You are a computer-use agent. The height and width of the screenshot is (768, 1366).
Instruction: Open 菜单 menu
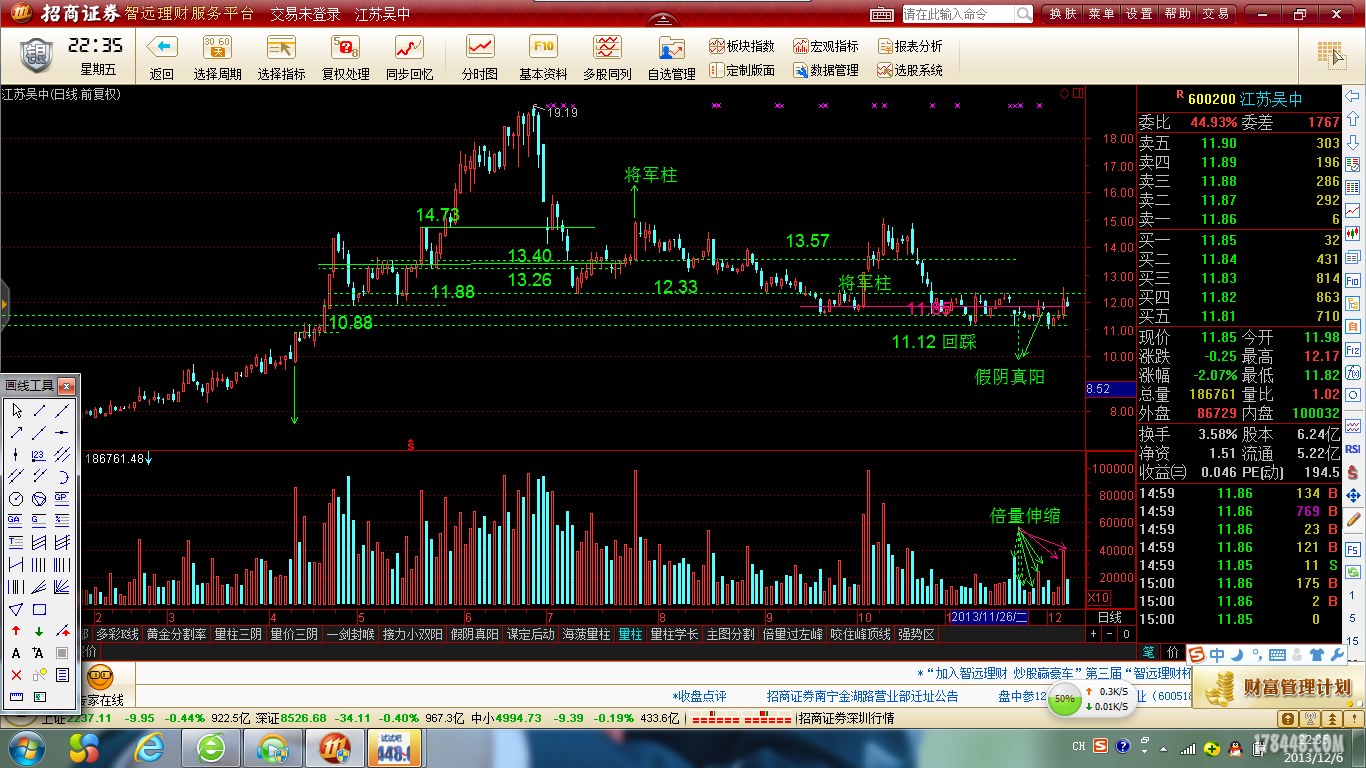coord(1101,14)
